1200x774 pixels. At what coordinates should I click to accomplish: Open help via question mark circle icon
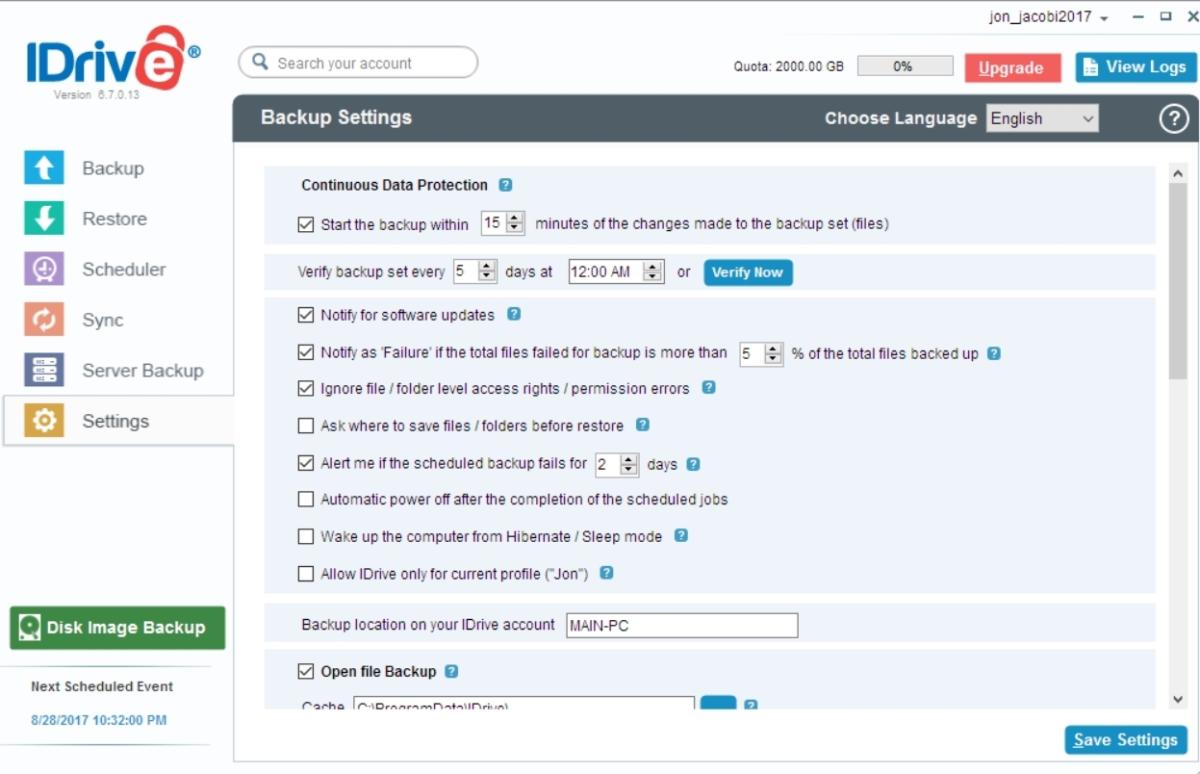(1173, 118)
